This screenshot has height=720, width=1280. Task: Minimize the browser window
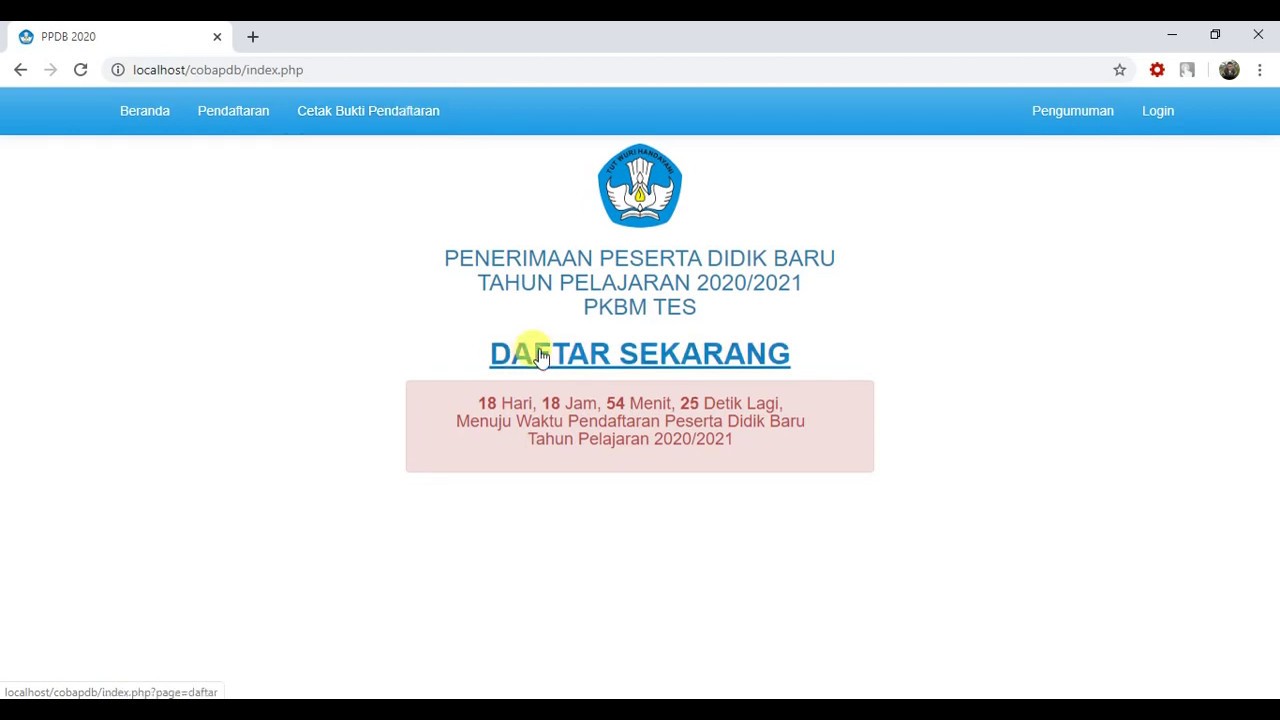click(1172, 35)
